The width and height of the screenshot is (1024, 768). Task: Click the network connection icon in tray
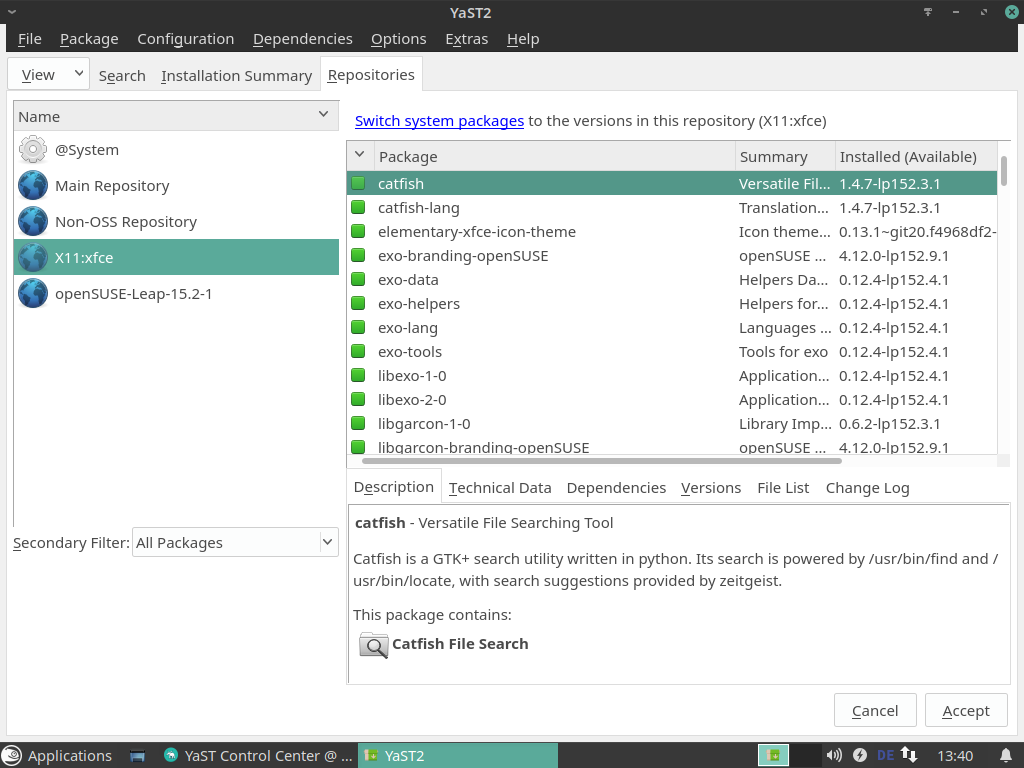tap(909, 755)
